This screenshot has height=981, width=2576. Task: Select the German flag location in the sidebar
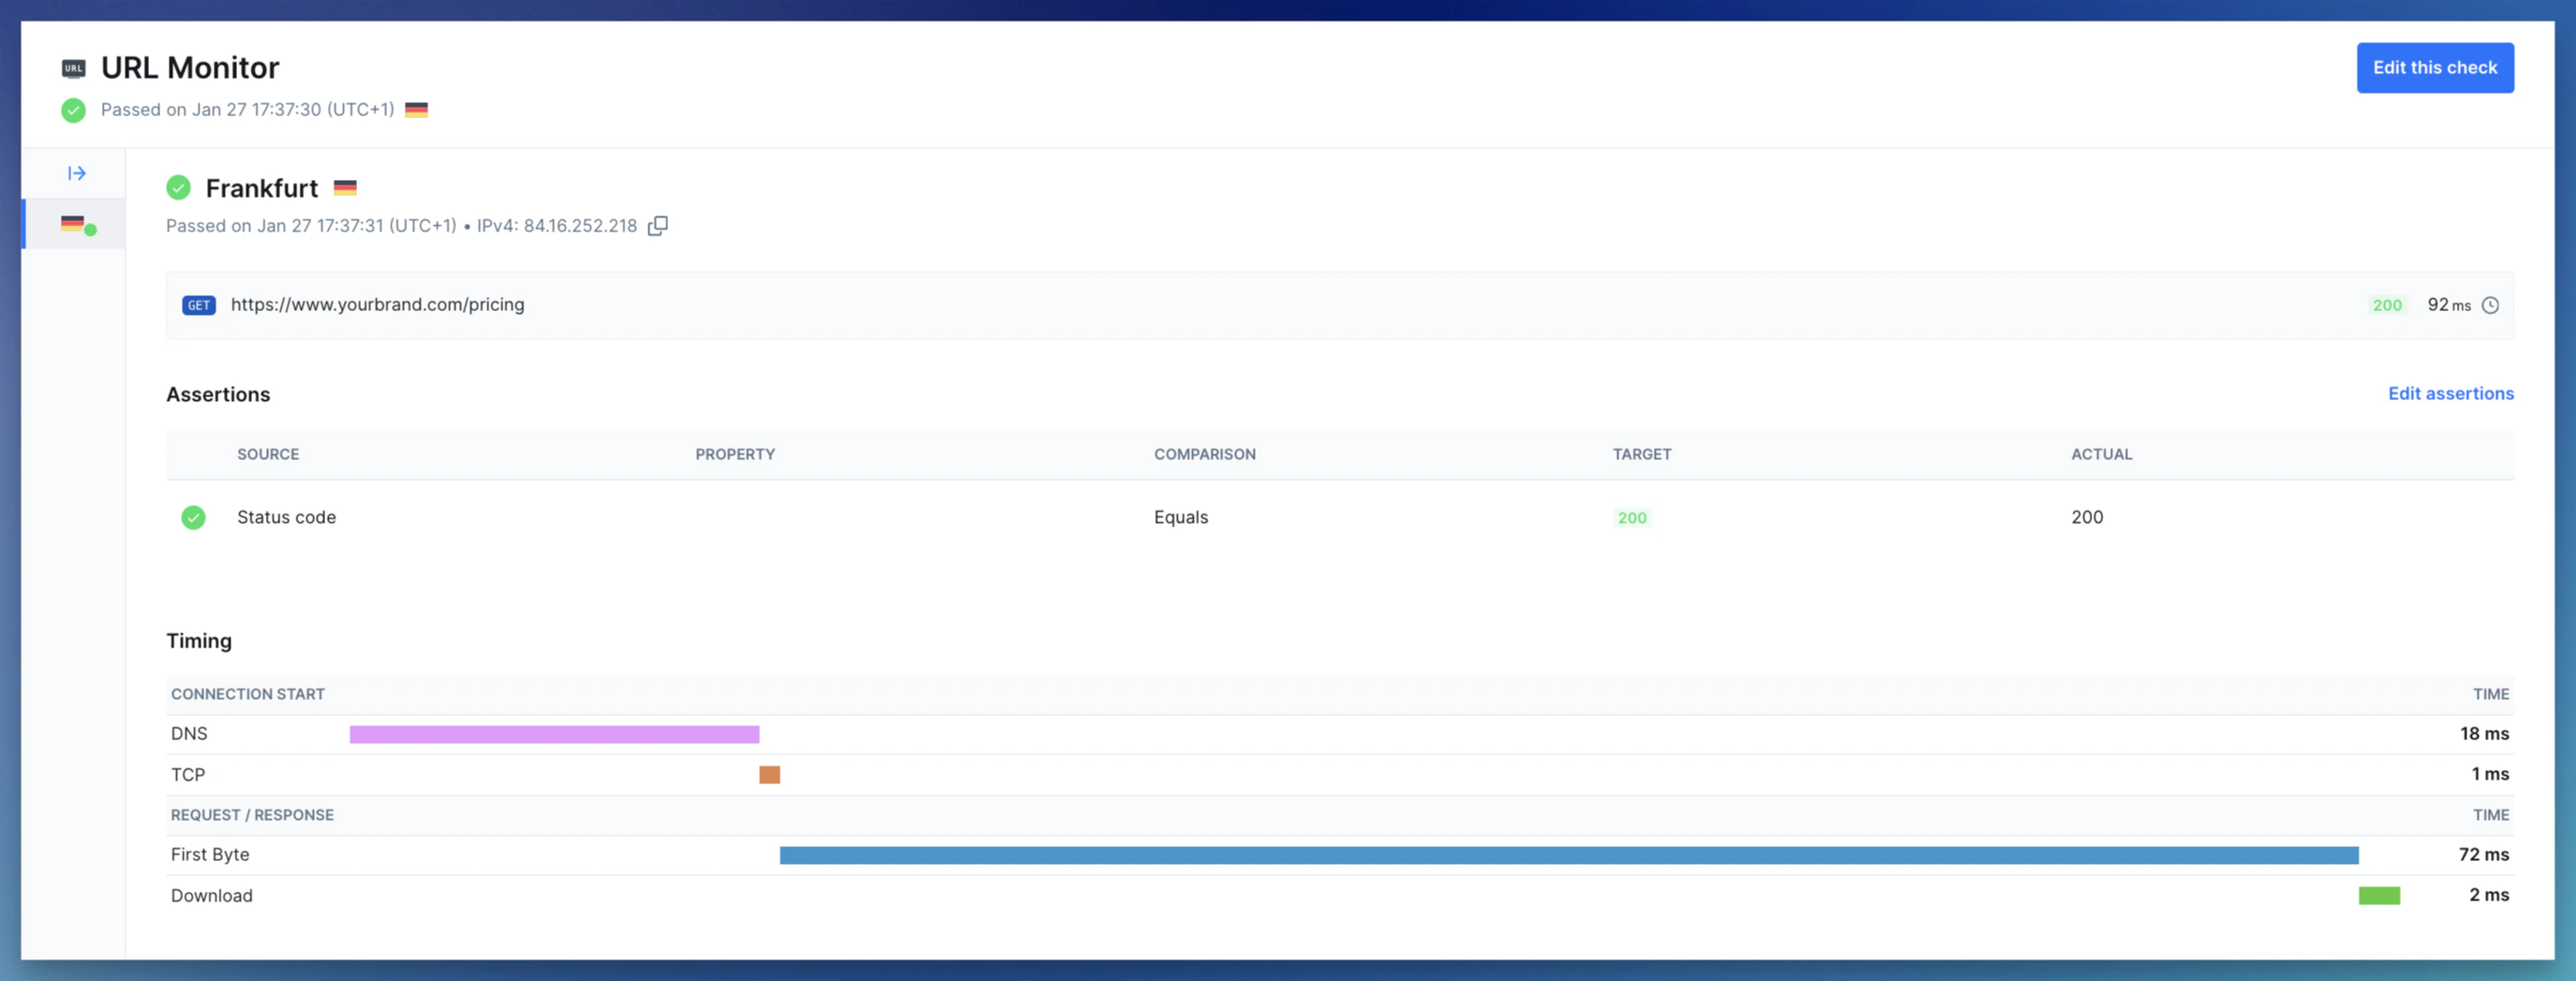click(72, 223)
